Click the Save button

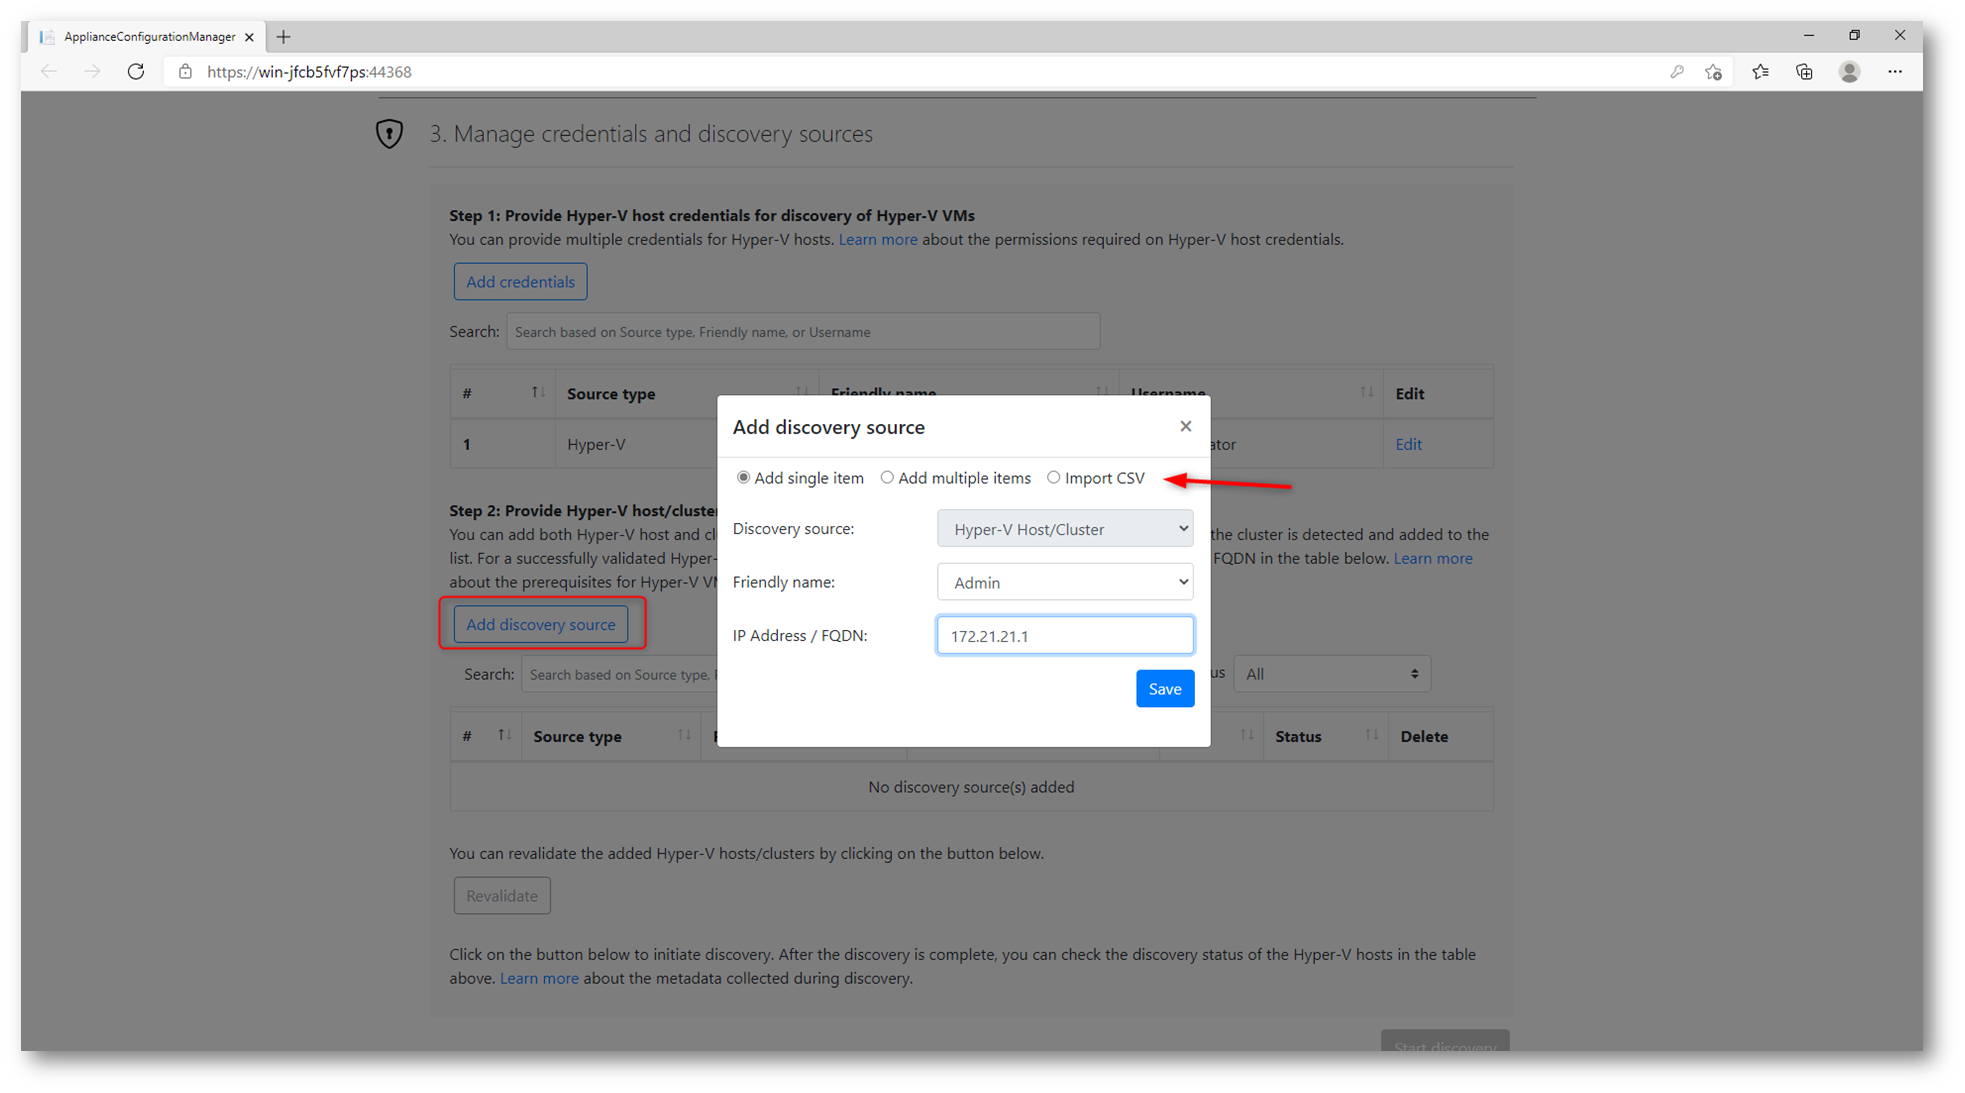coord(1164,689)
